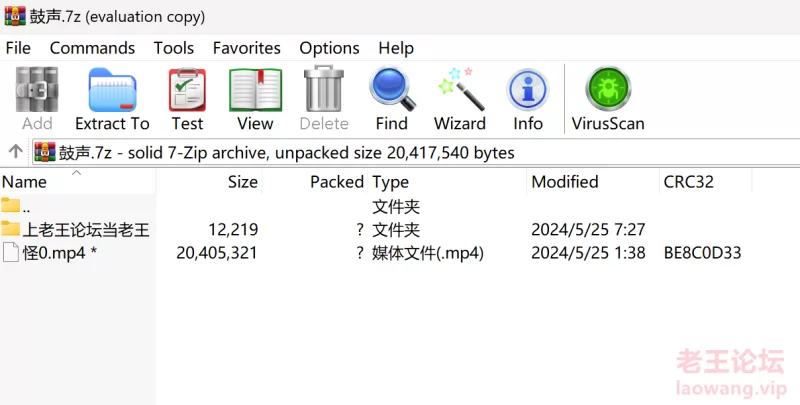Viewport: 800px width, 405px height.
Task: Go up one level with arrow
Action: pyautogui.click(x=15, y=151)
